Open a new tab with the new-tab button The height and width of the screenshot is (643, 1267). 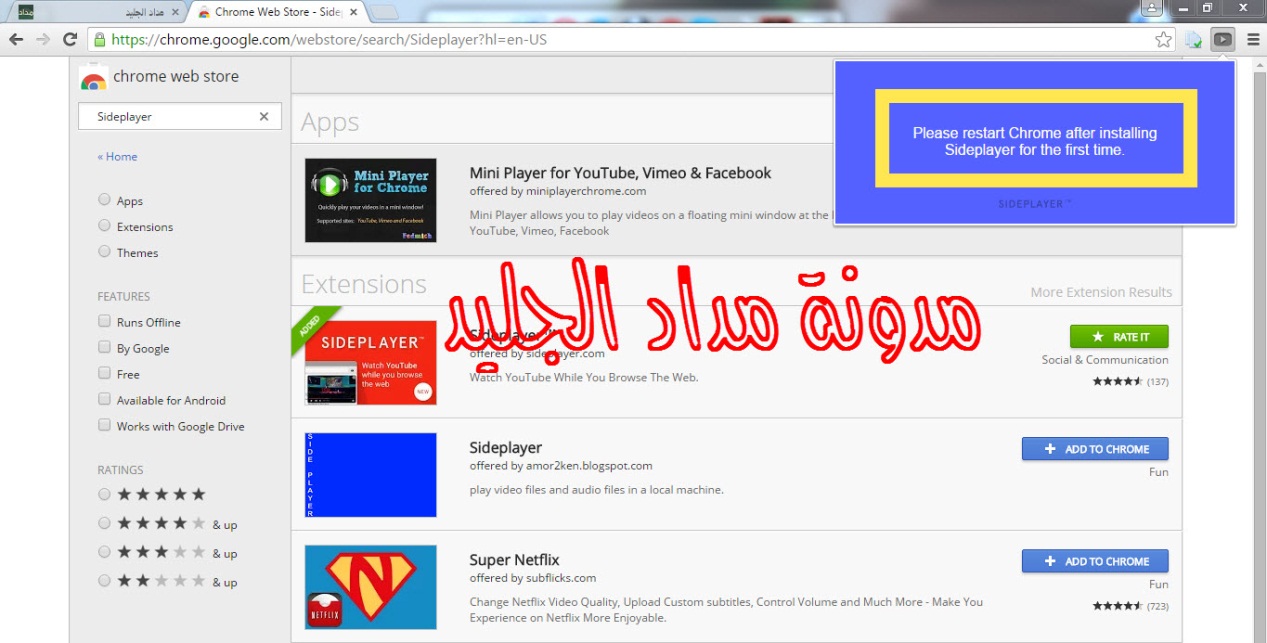(x=384, y=12)
